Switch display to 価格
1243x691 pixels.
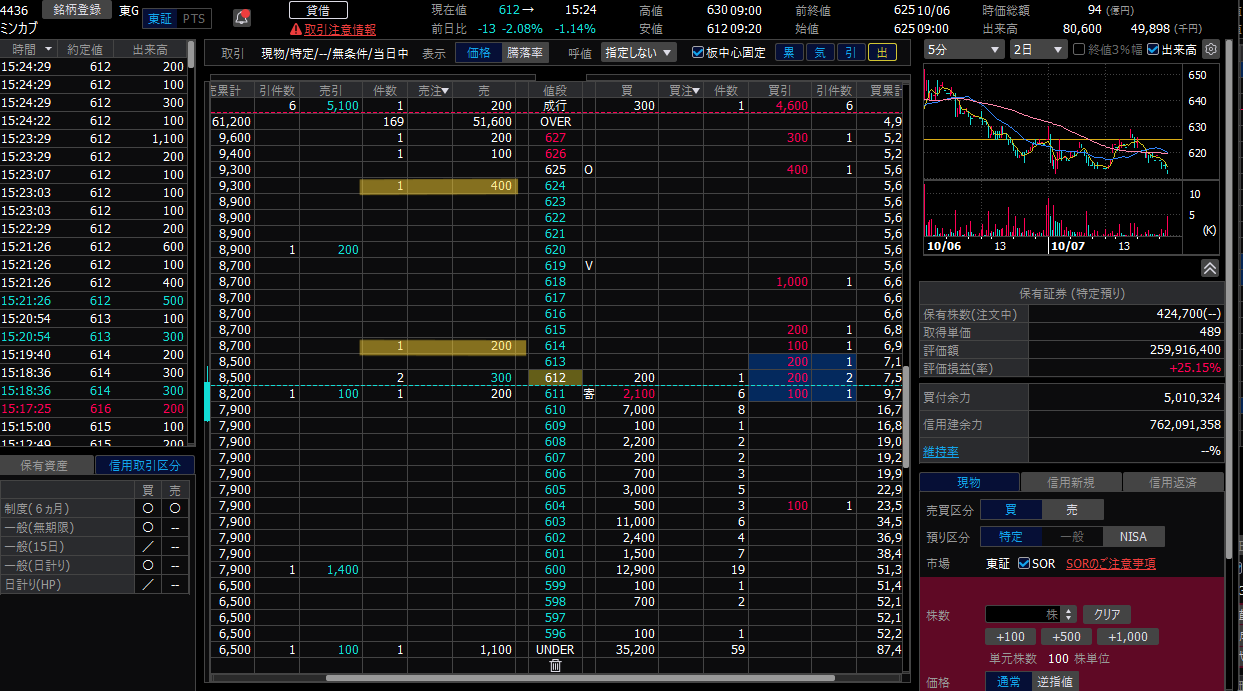[479, 53]
